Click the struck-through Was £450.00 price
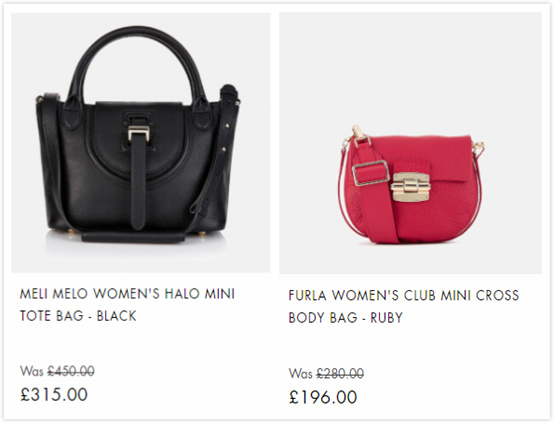 57,371
